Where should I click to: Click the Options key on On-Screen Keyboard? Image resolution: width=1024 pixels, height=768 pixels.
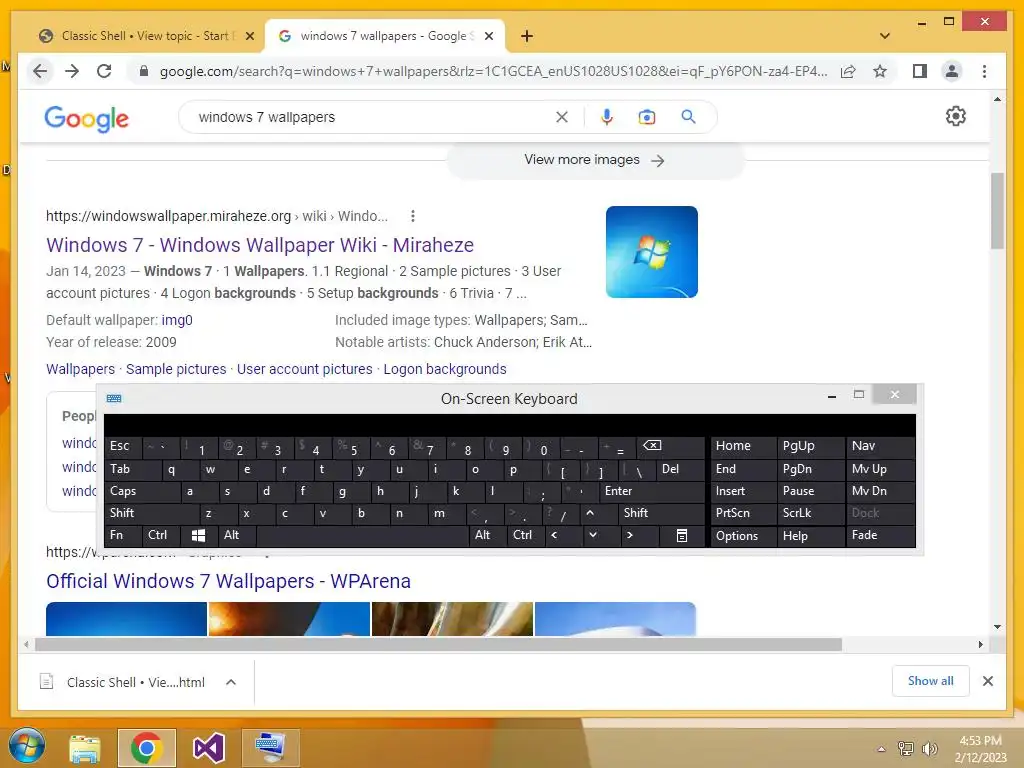click(x=743, y=536)
